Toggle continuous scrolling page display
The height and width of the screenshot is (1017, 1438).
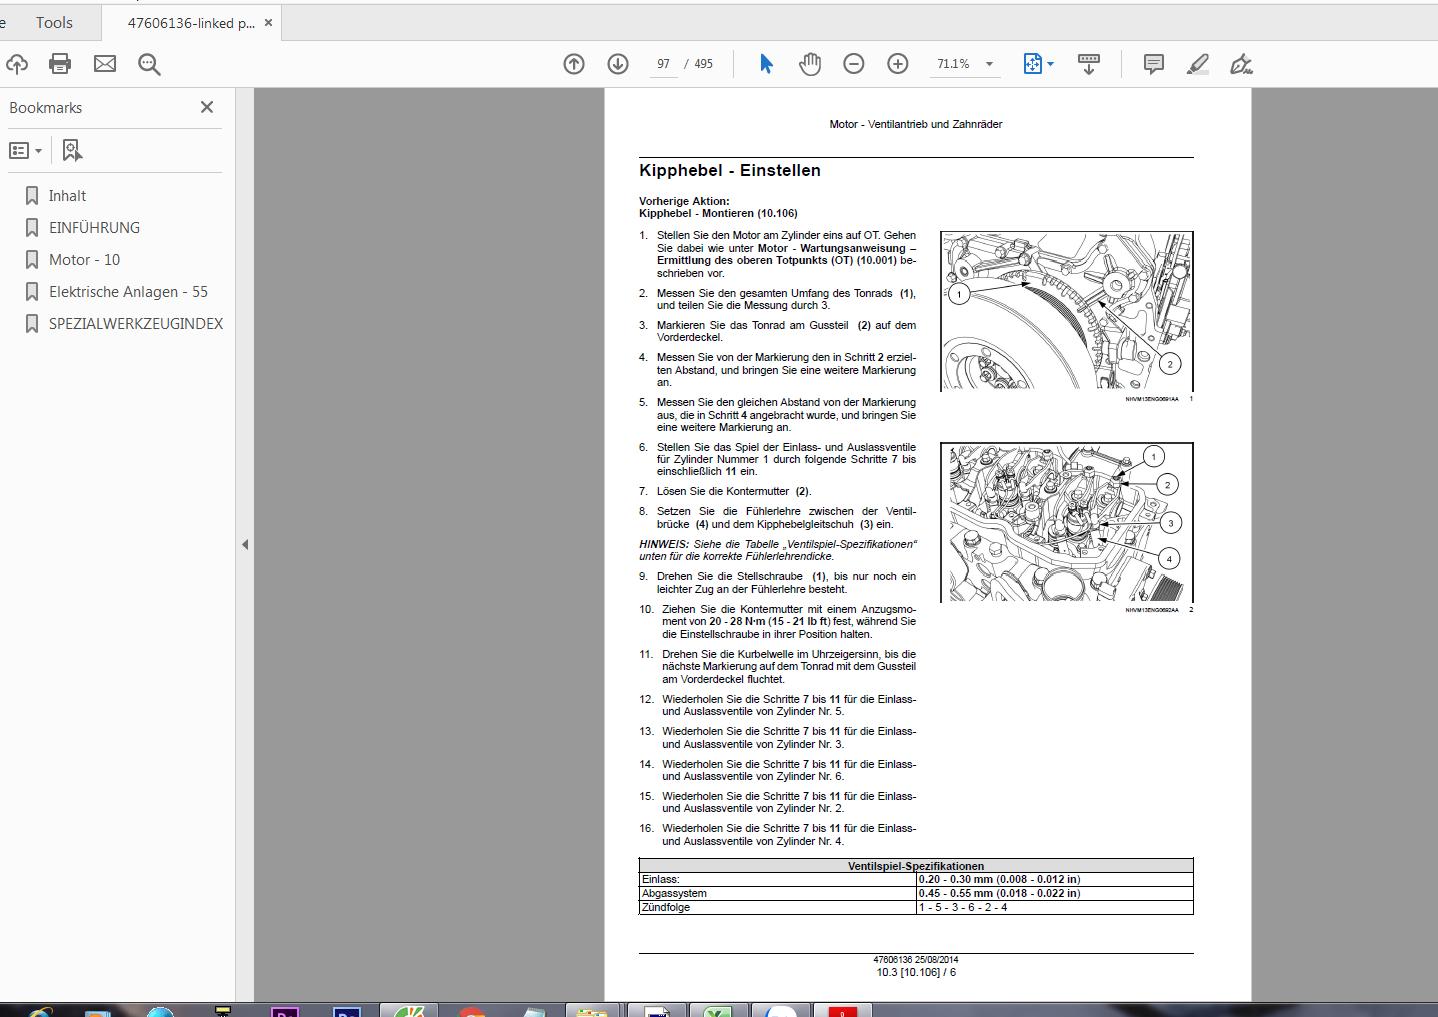pos(1089,63)
